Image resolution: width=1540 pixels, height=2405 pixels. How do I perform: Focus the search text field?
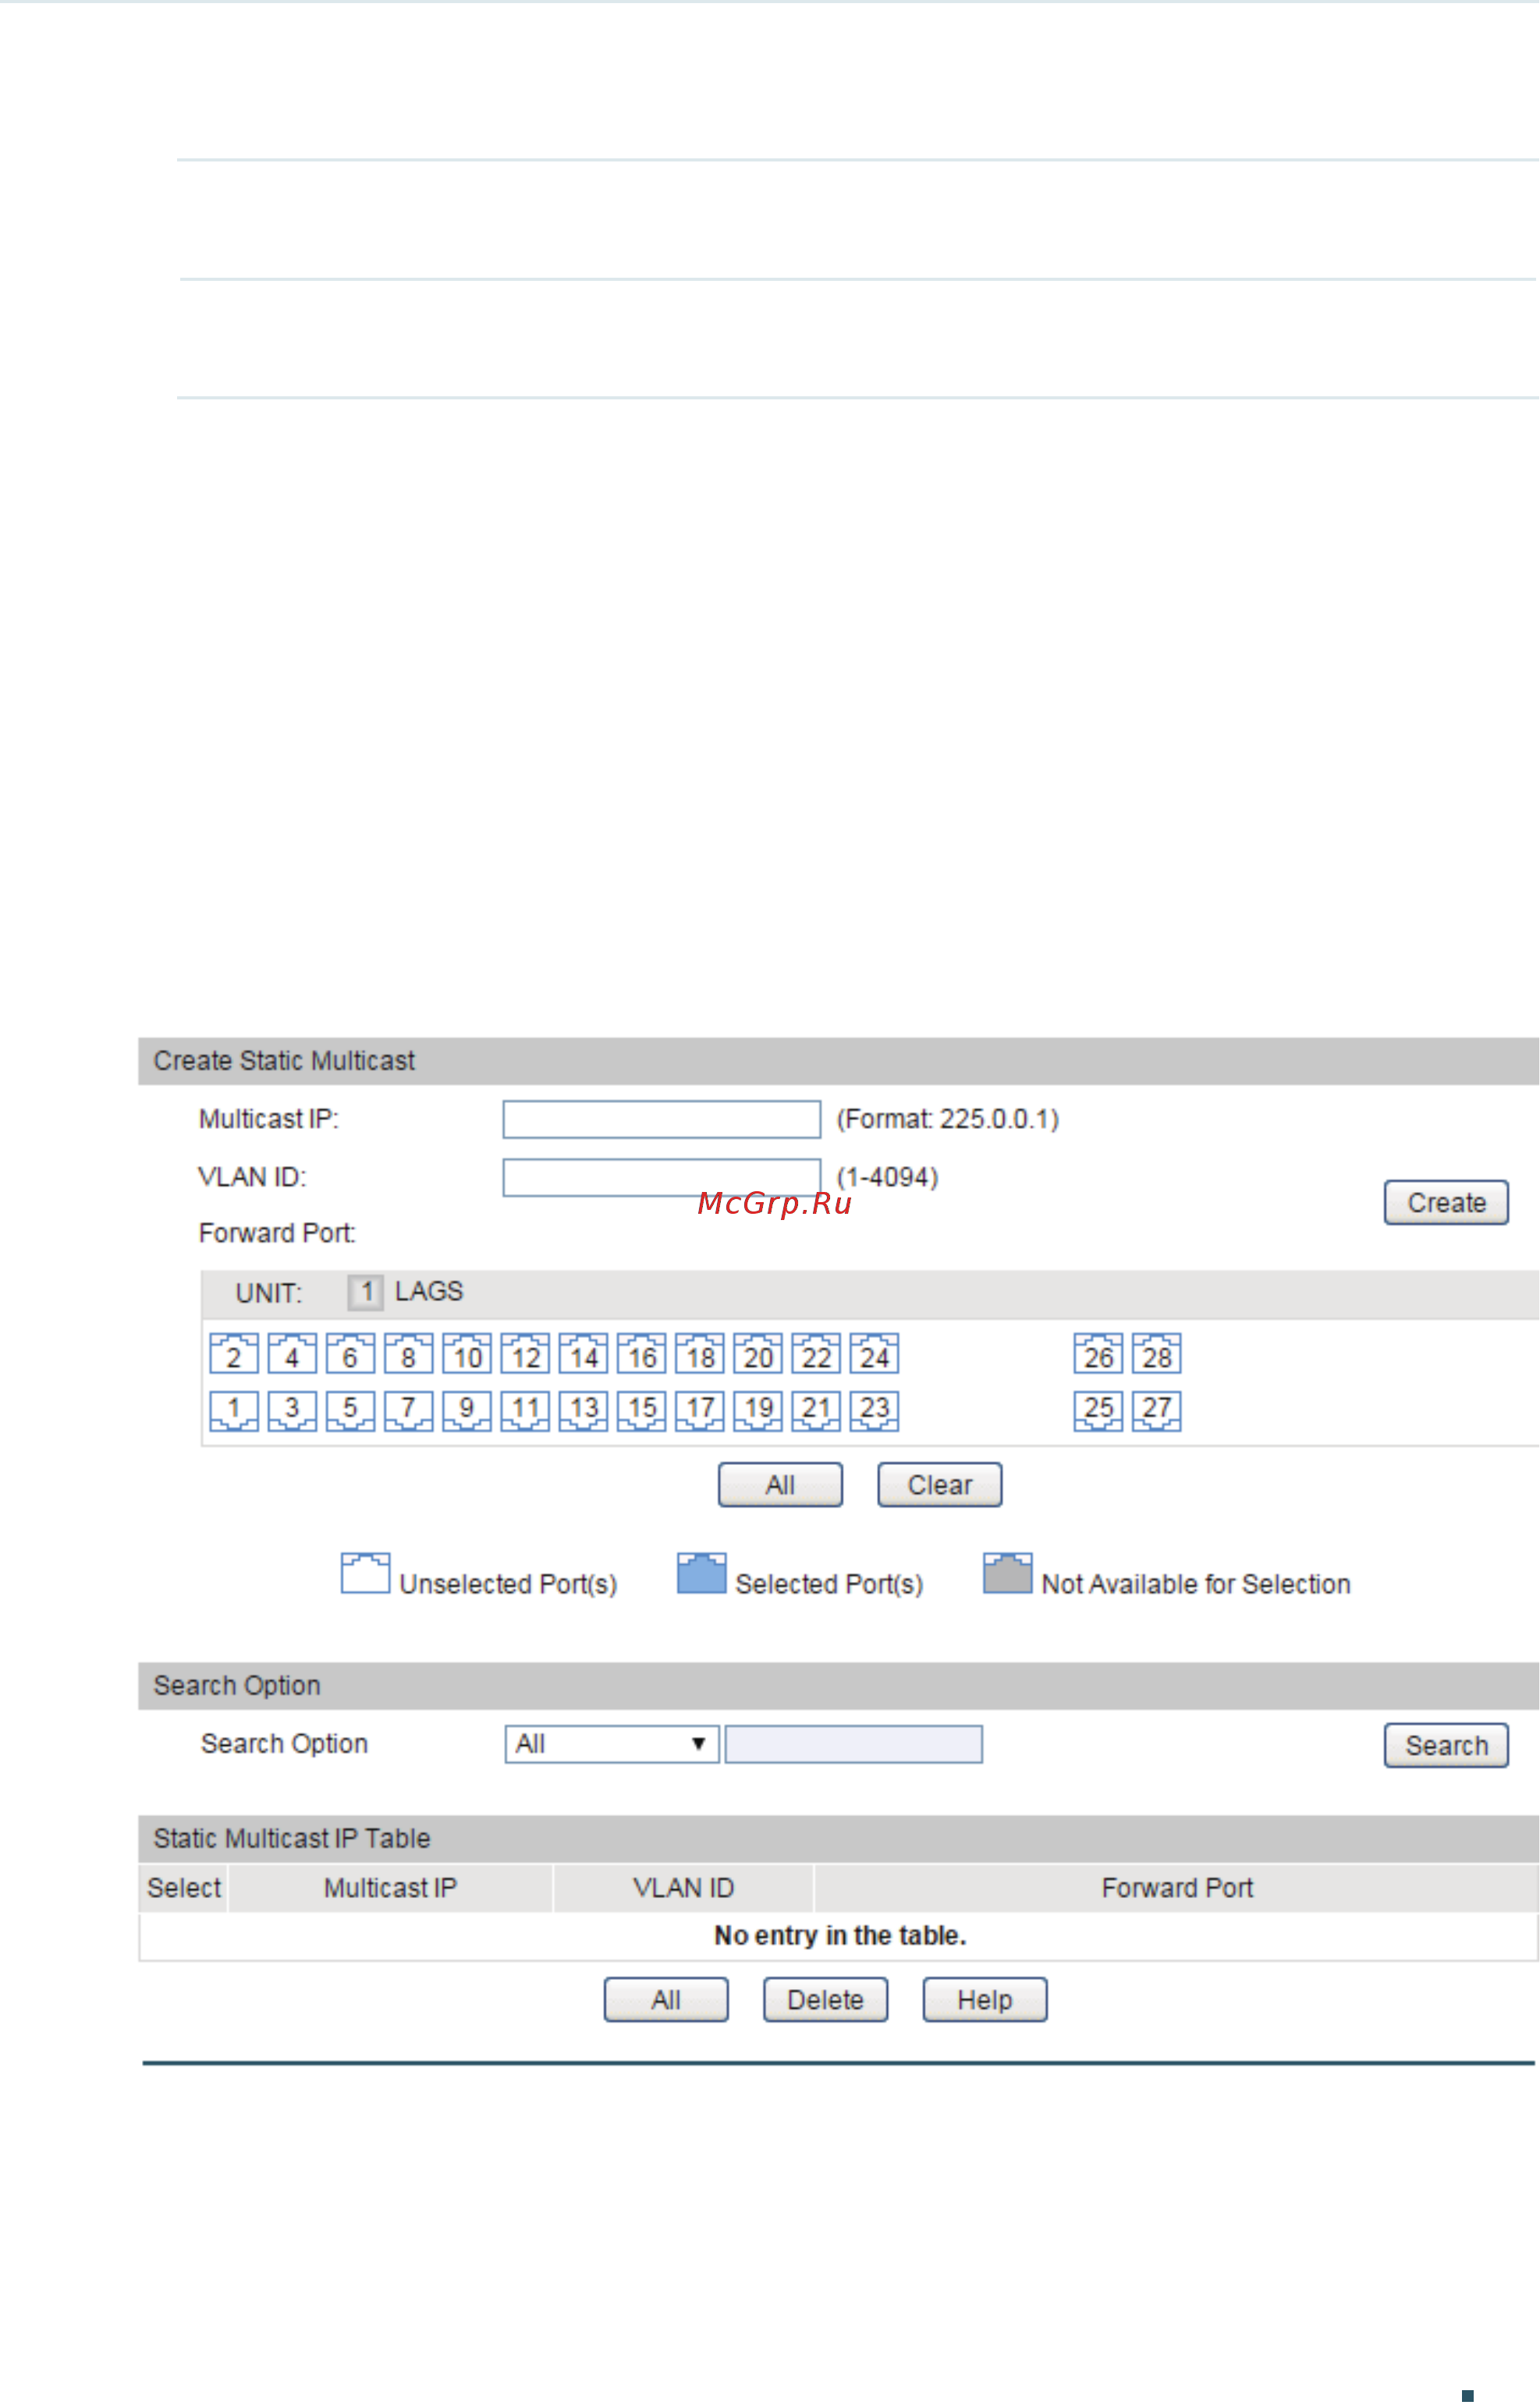click(x=853, y=1744)
